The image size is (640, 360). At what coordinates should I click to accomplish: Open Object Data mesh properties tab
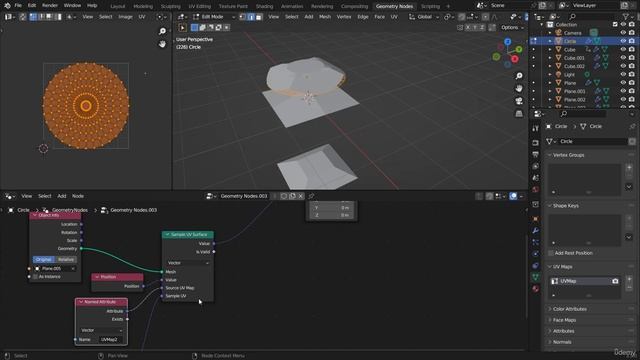[x=536, y=277]
